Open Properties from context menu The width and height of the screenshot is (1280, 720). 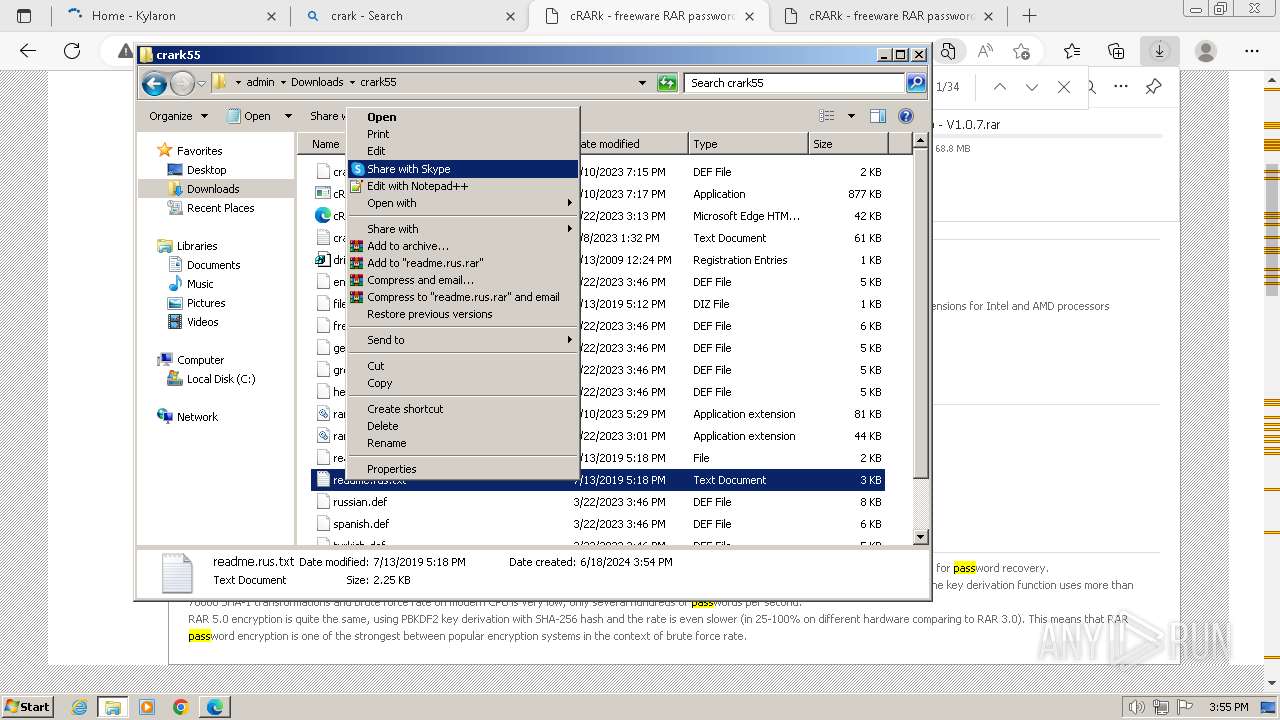pos(462,469)
